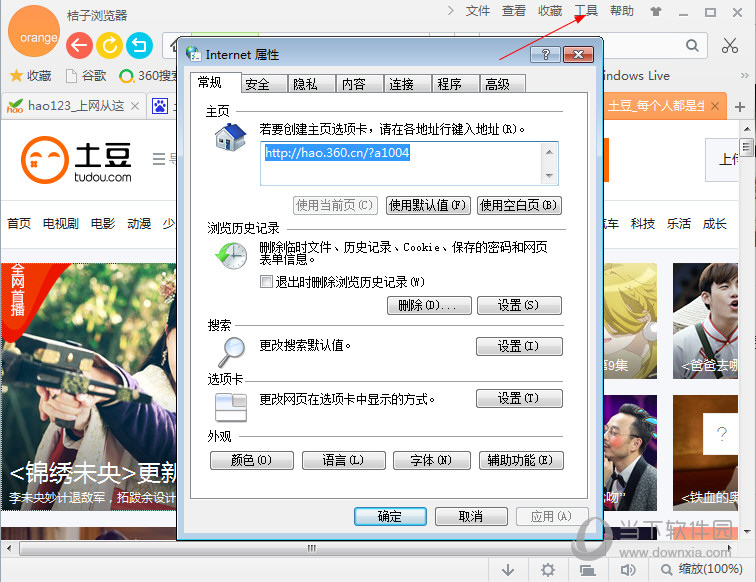Go back with the red arrow button
The width and height of the screenshot is (756, 582).
(80, 45)
